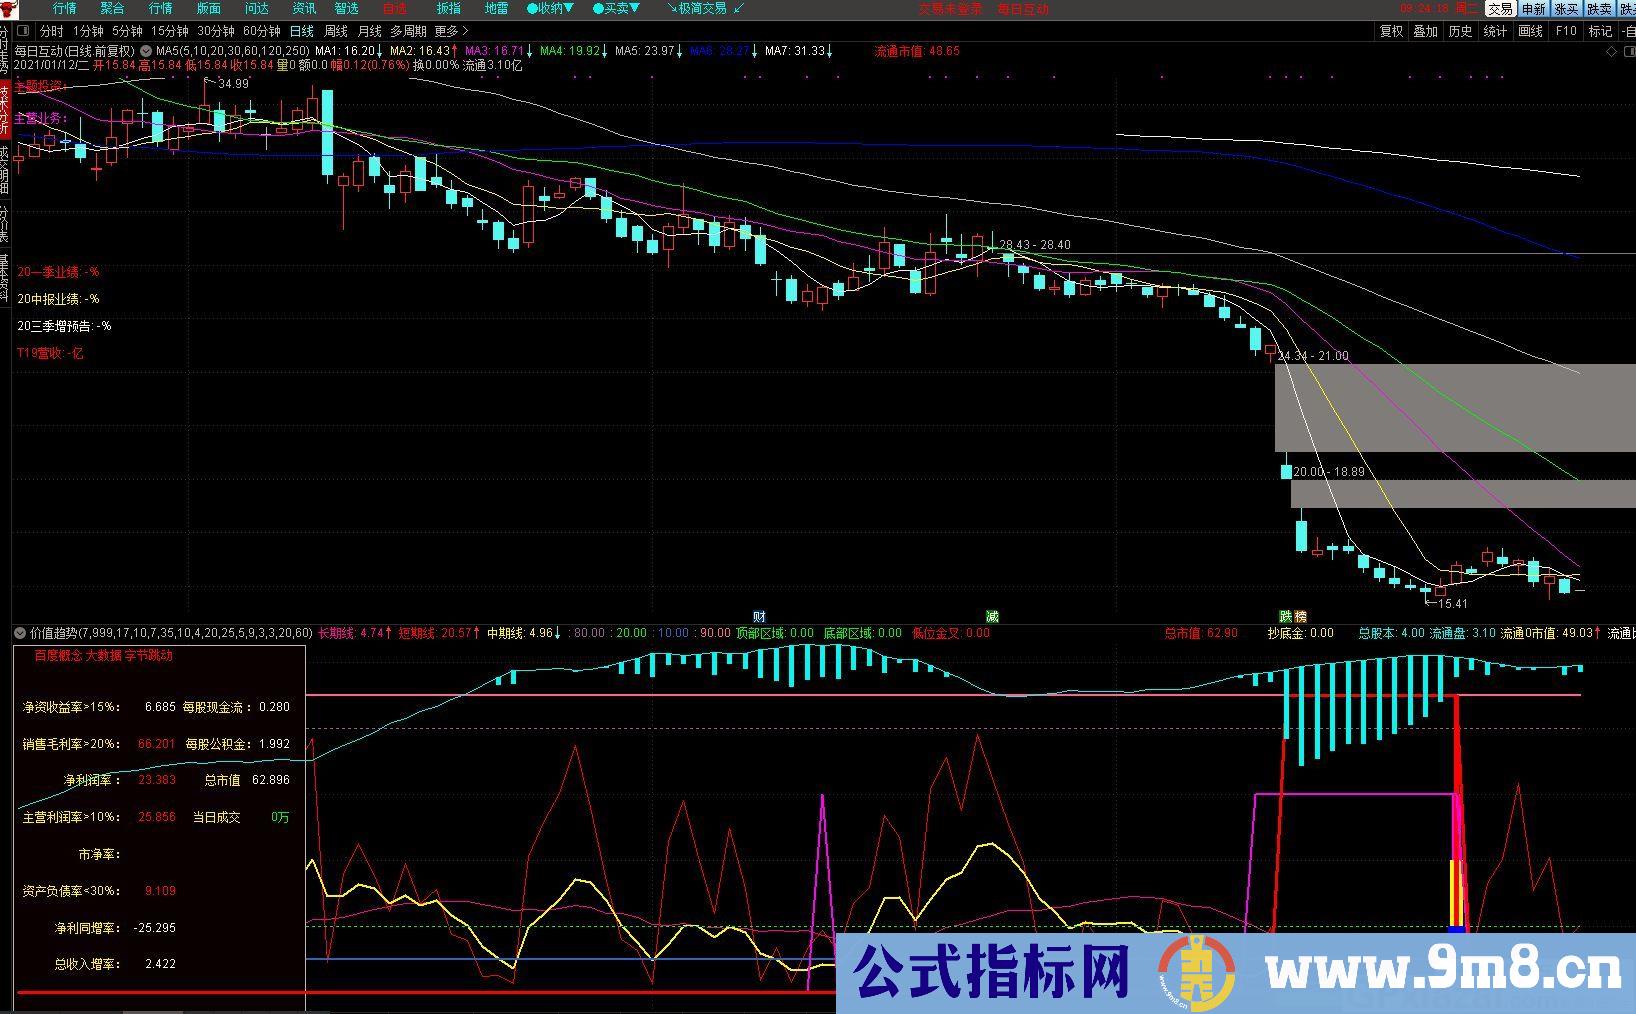Image resolution: width=1636 pixels, height=1014 pixels.
Task: Click the 销售毛利率 value 66.201
Action: [x=157, y=744]
